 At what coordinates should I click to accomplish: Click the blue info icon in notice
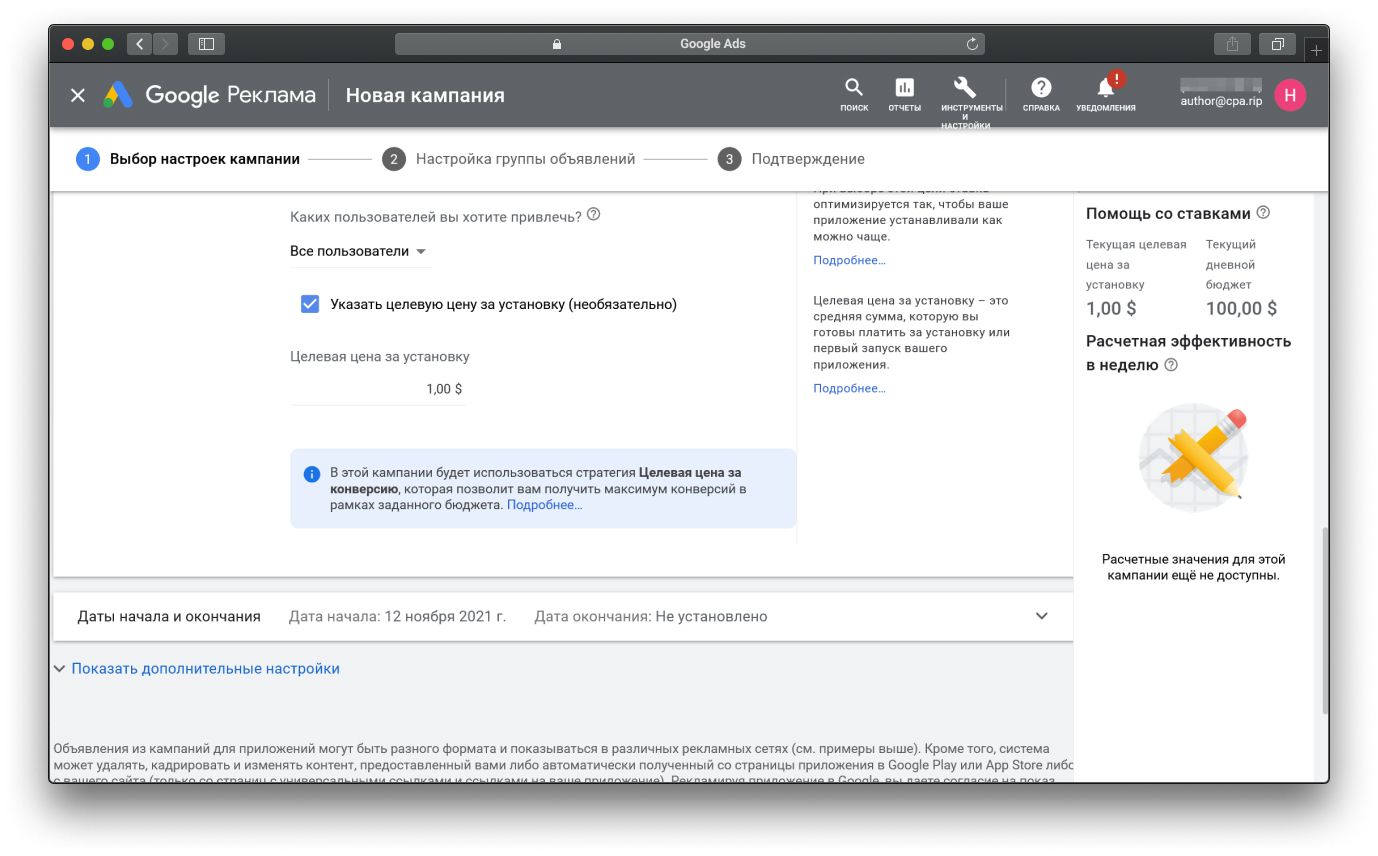point(312,473)
